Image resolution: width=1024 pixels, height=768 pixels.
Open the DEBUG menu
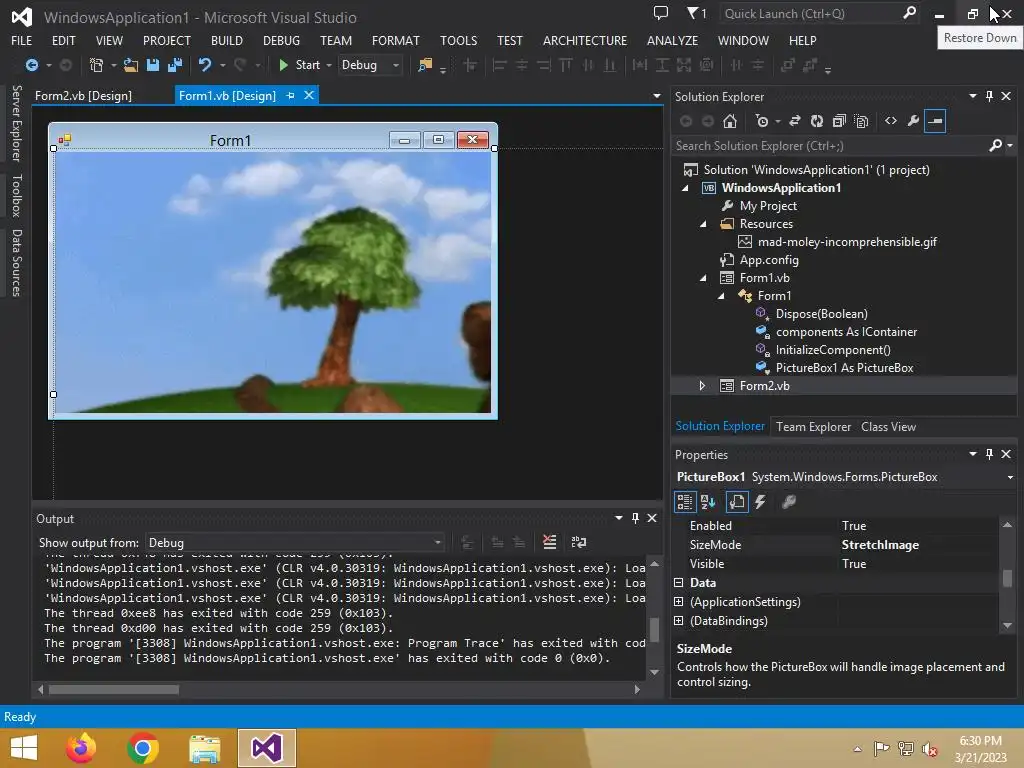[x=281, y=40]
